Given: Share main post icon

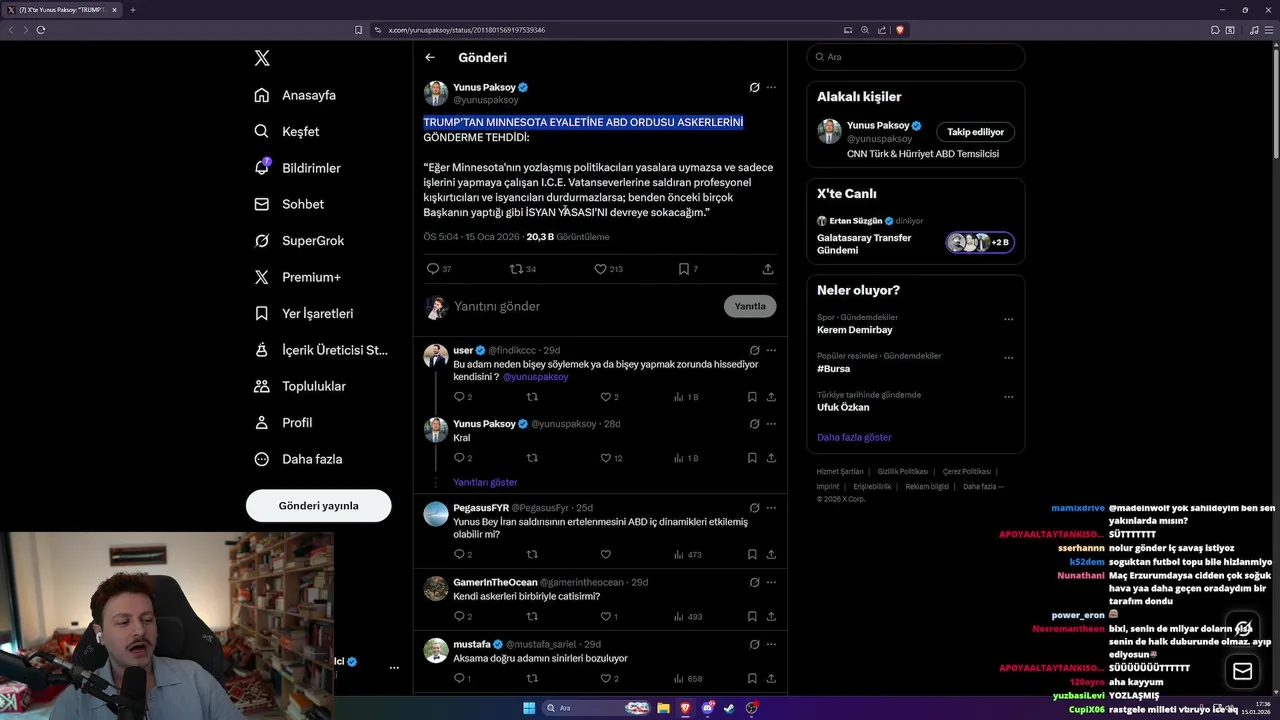Looking at the screenshot, I should coord(768,269).
